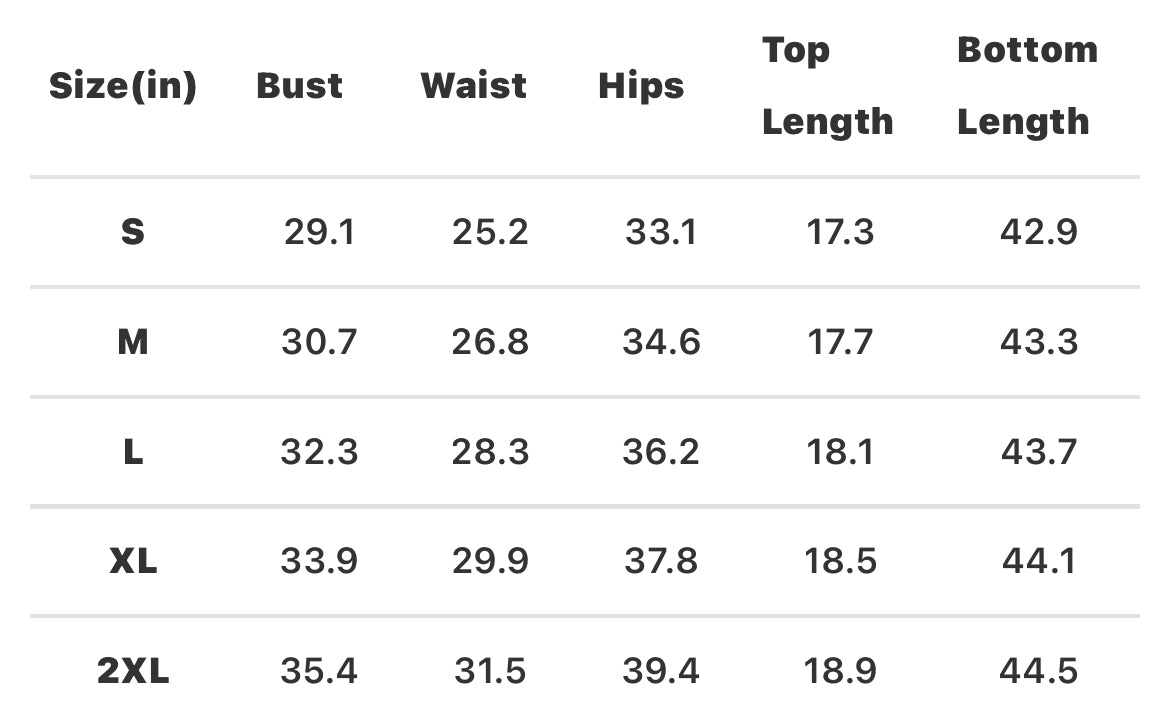
Task: Select the 18.5 top length for XL
Action: (840, 561)
